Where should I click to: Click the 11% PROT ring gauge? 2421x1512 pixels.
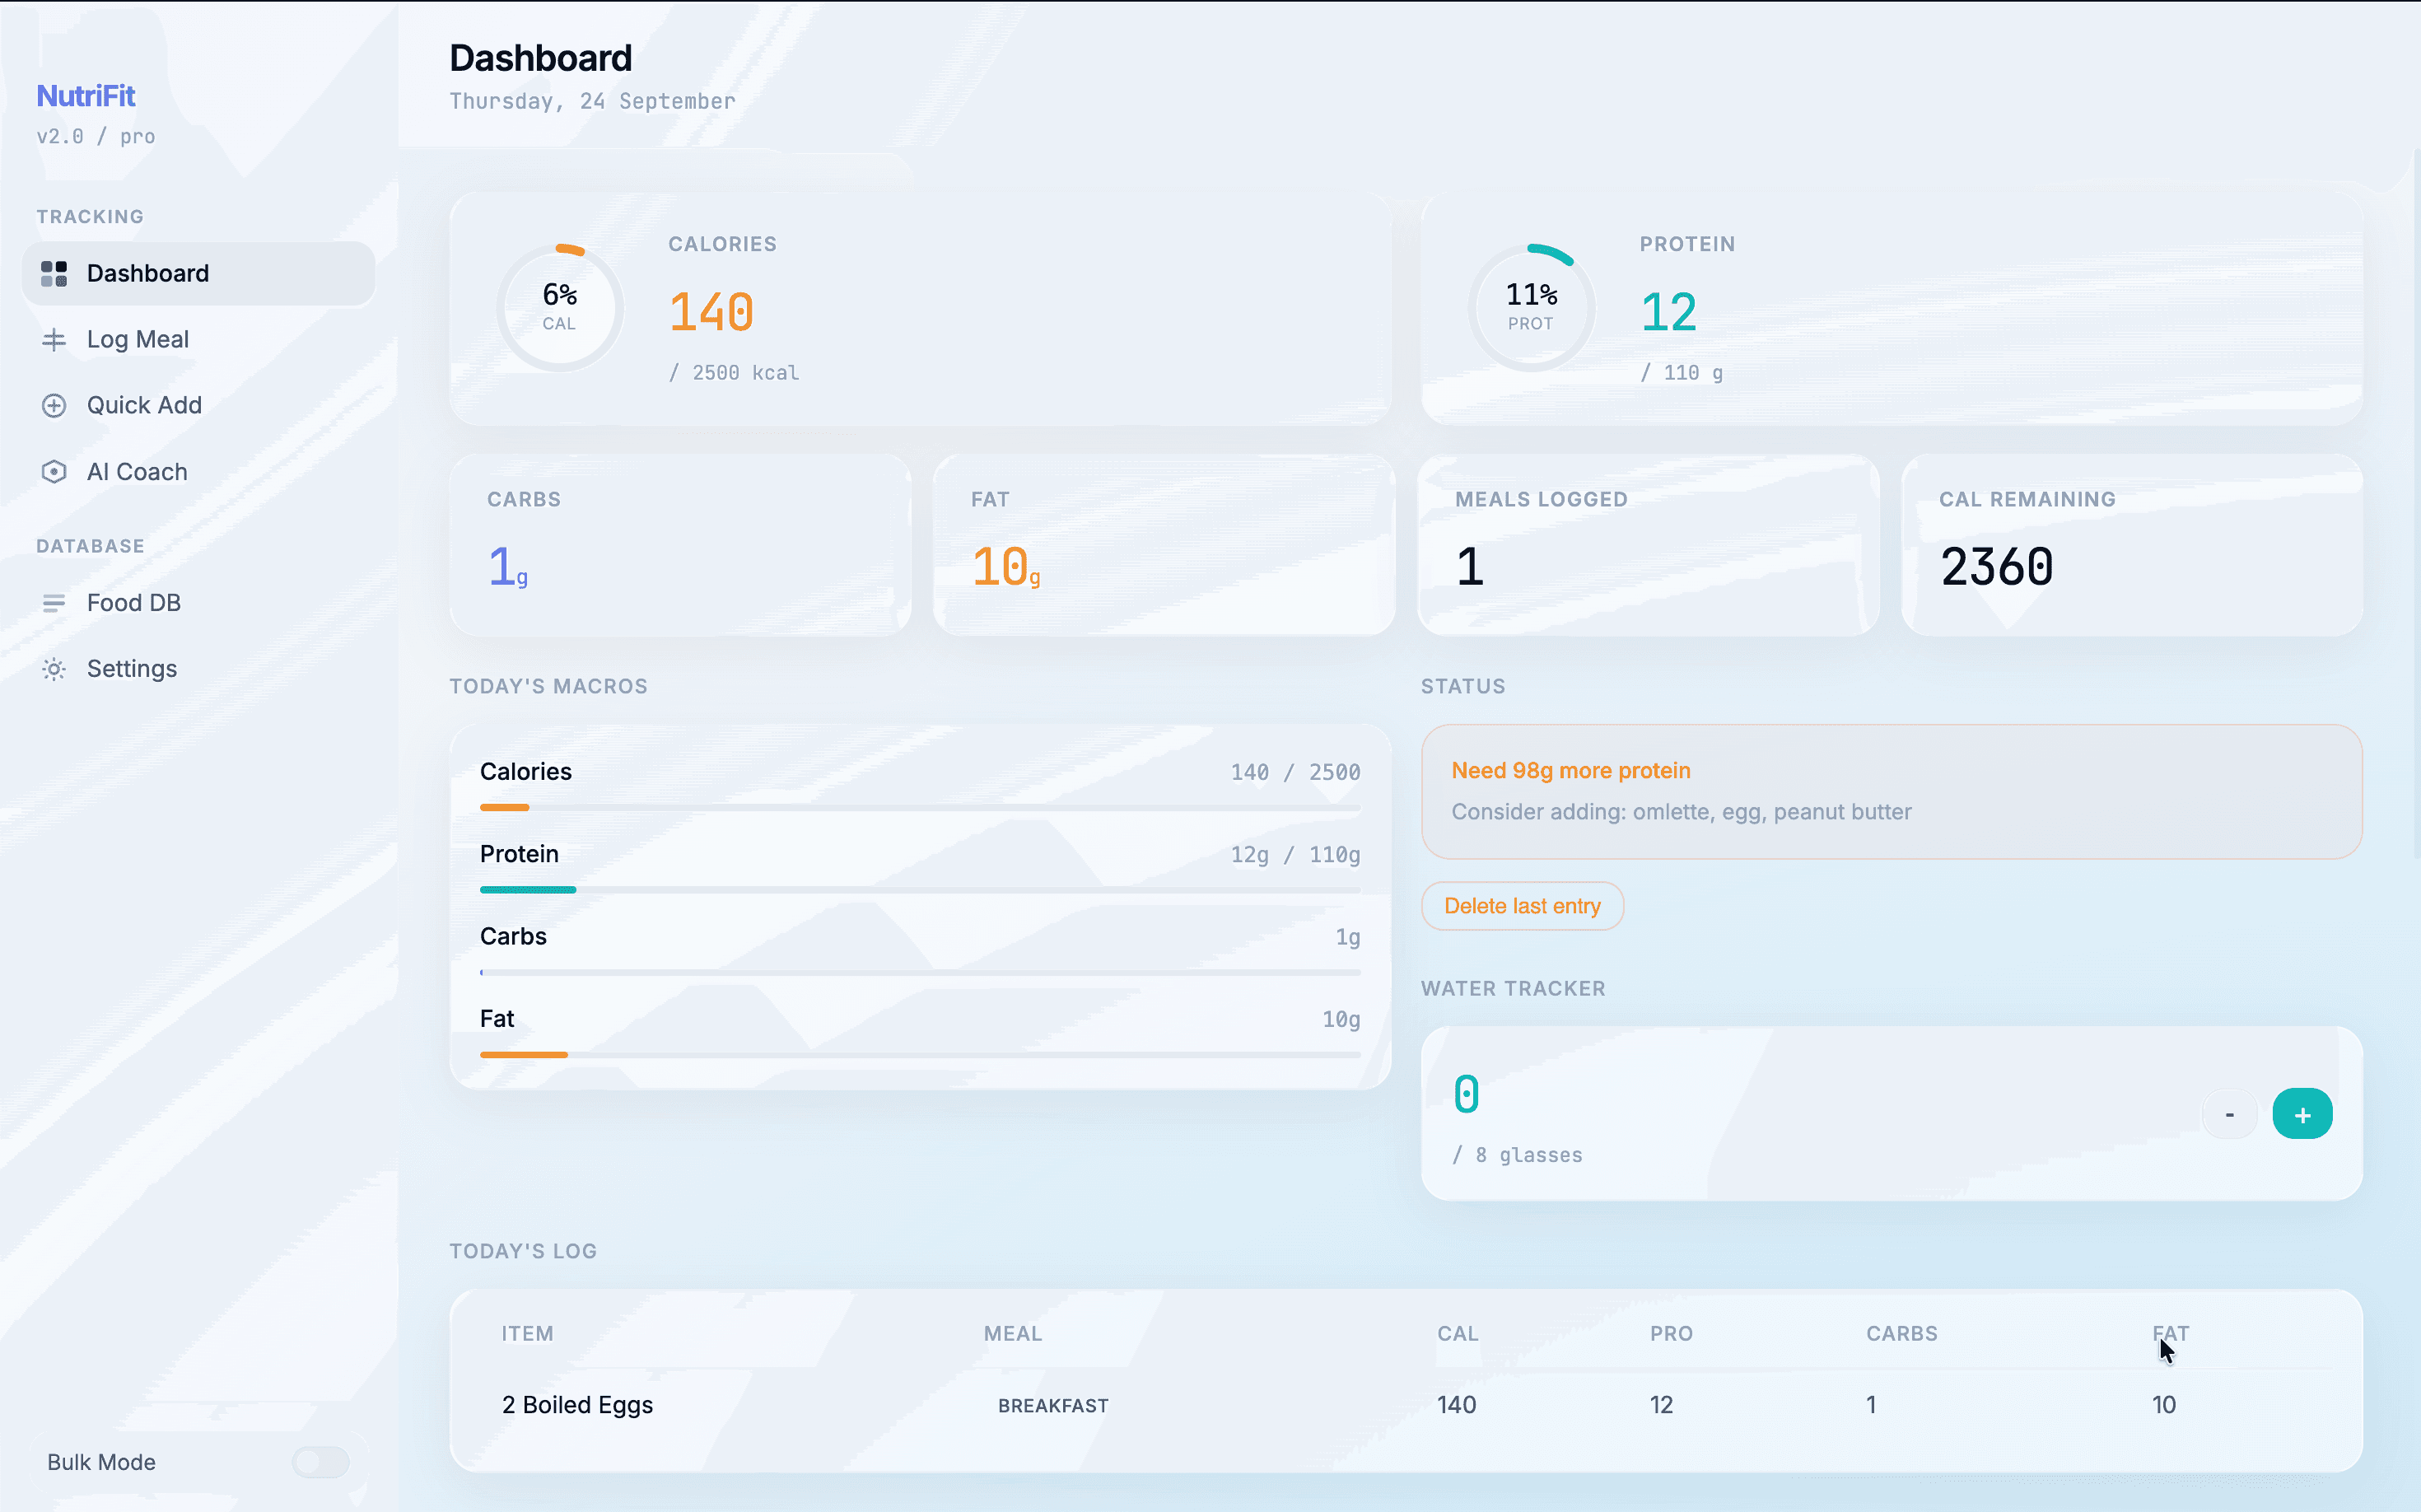coord(1531,308)
